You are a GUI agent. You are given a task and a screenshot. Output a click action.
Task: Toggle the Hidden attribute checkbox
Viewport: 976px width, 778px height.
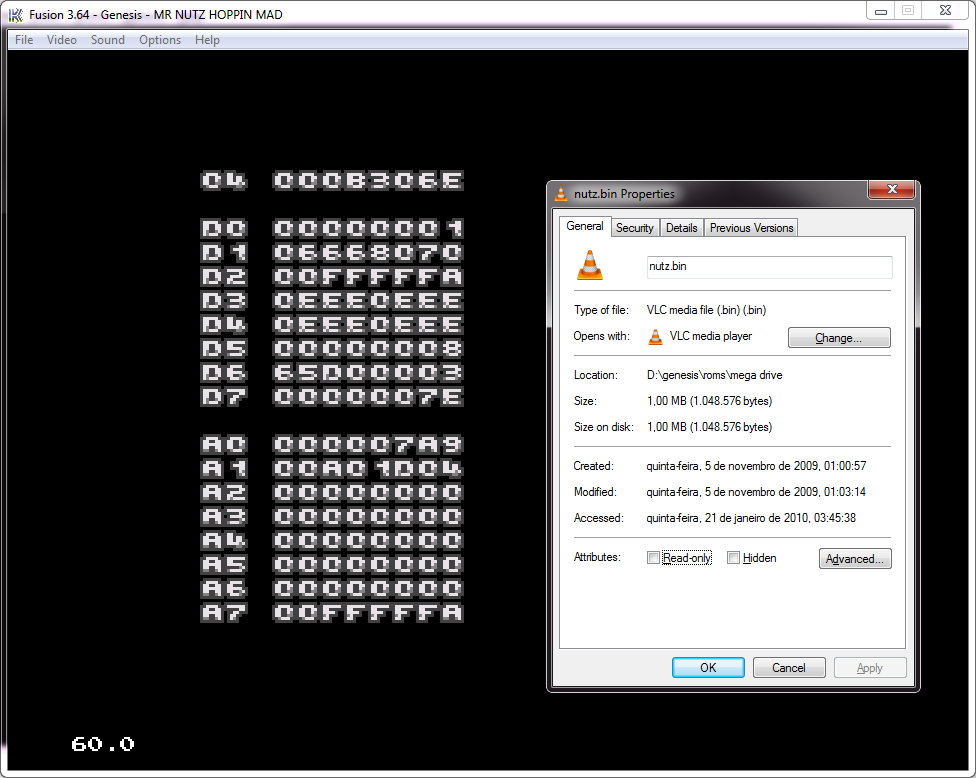tap(734, 558)
